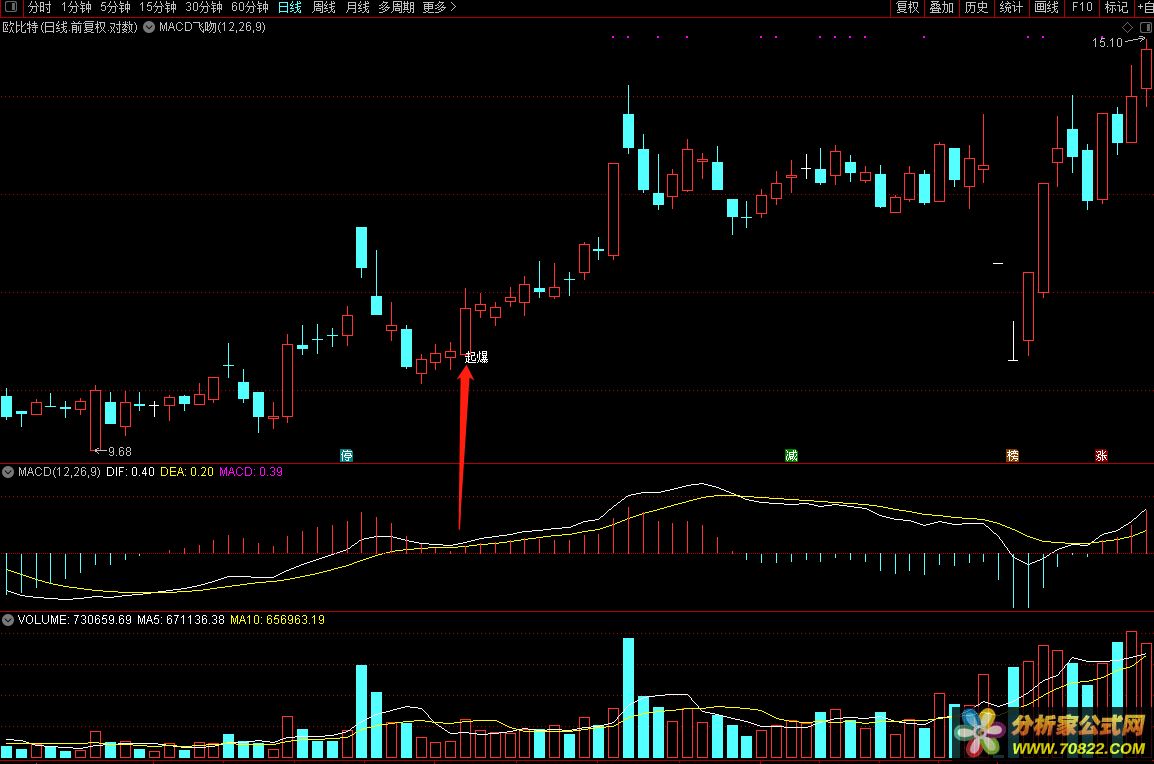
Task: Click the MACD: 0.39 value
Action: pos(251,472)
